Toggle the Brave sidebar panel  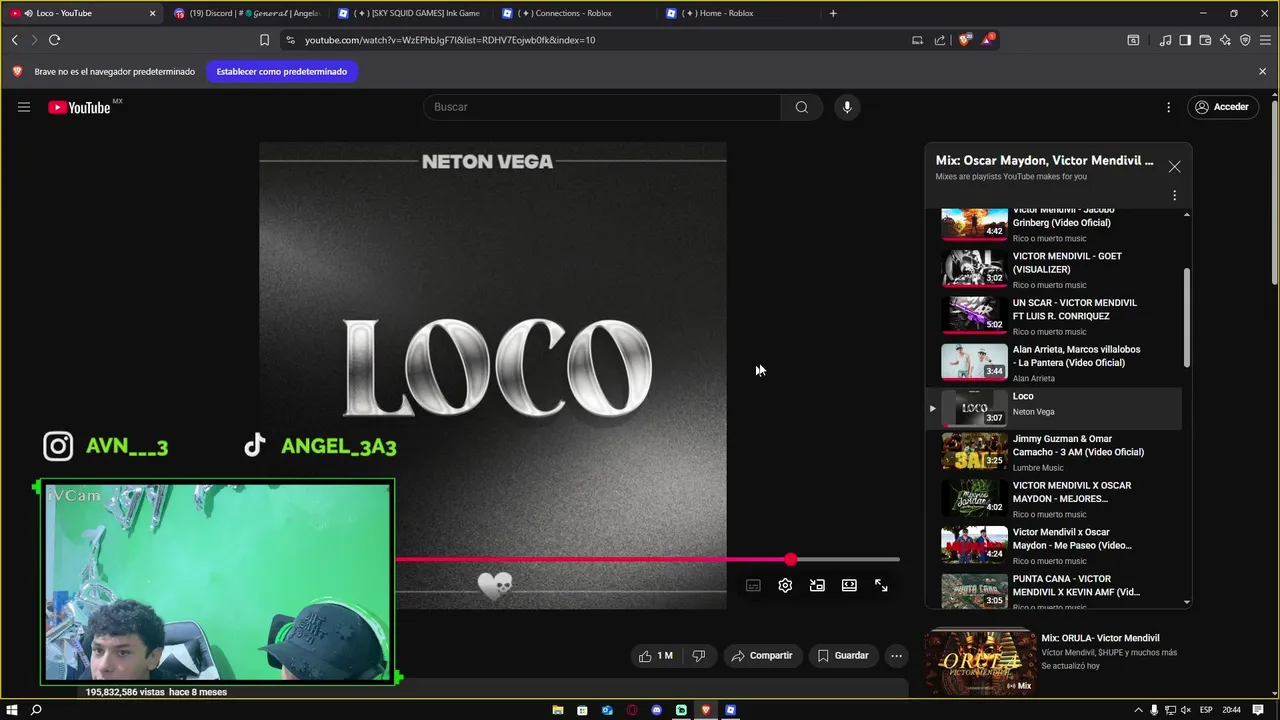click(x=1185, y=40)
